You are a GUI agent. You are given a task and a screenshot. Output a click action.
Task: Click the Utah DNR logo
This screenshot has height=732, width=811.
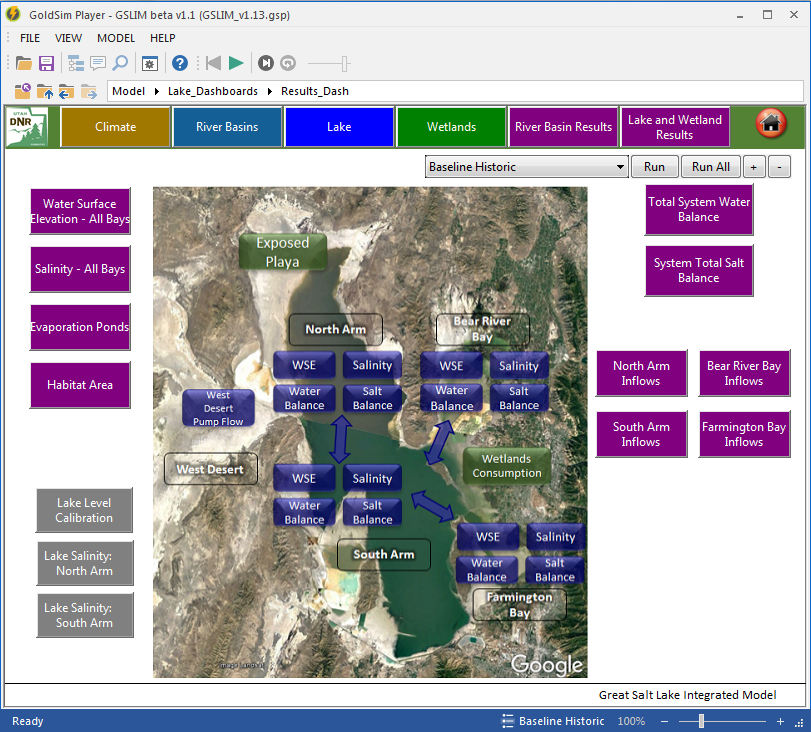pos(27,127)
